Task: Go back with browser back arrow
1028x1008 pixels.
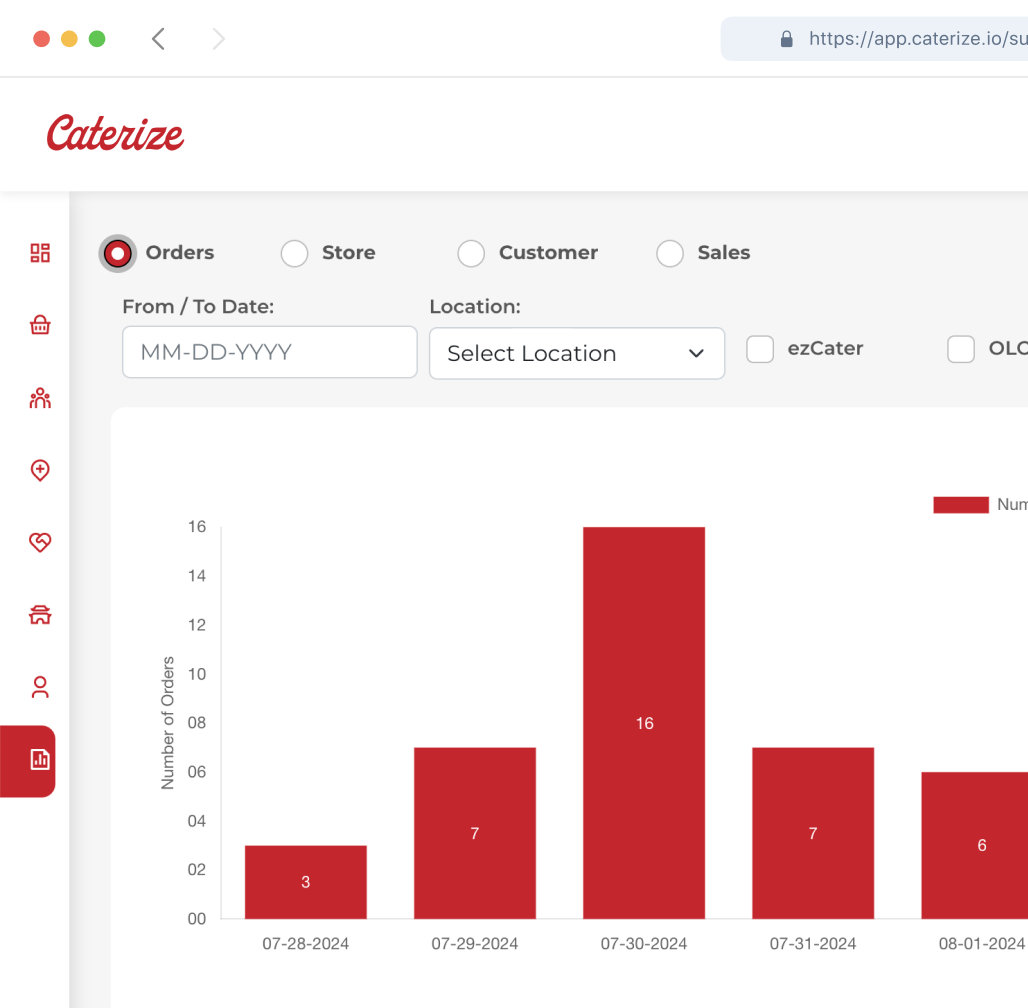Action: (x=158, y=39)
